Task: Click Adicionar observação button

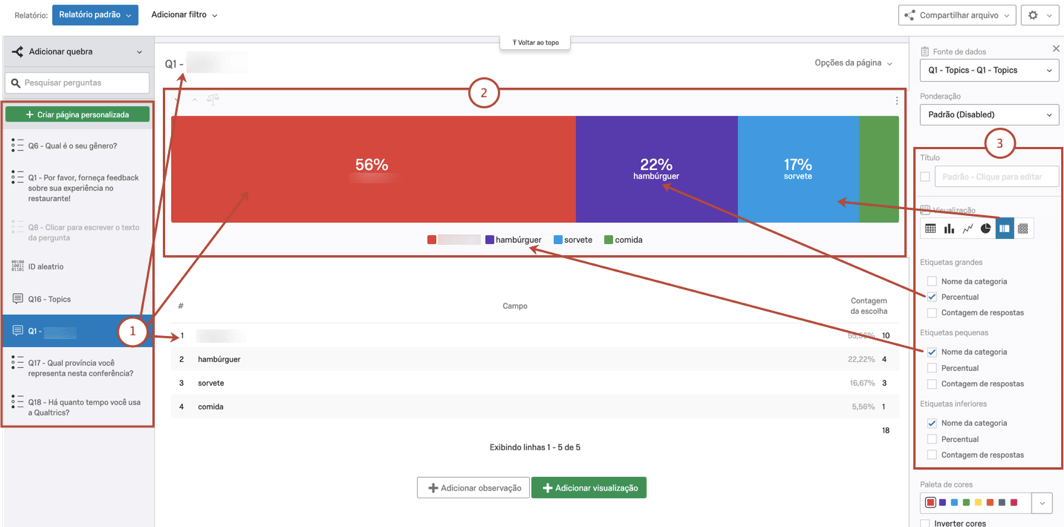Action: coord(473,488)
